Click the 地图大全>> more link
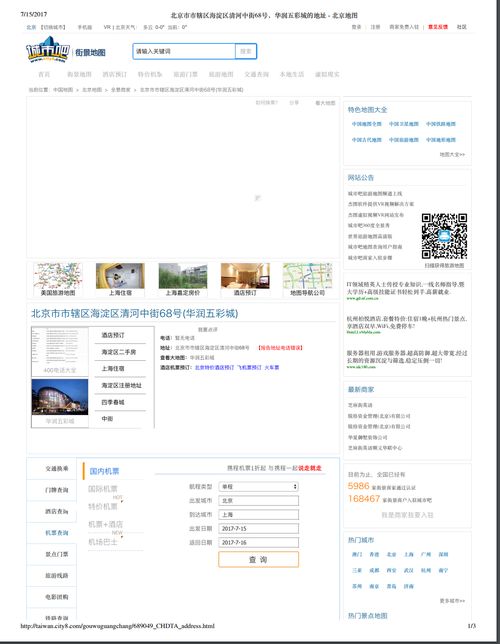The height and width of the screenshot is (644, 500). pos(452,155)
